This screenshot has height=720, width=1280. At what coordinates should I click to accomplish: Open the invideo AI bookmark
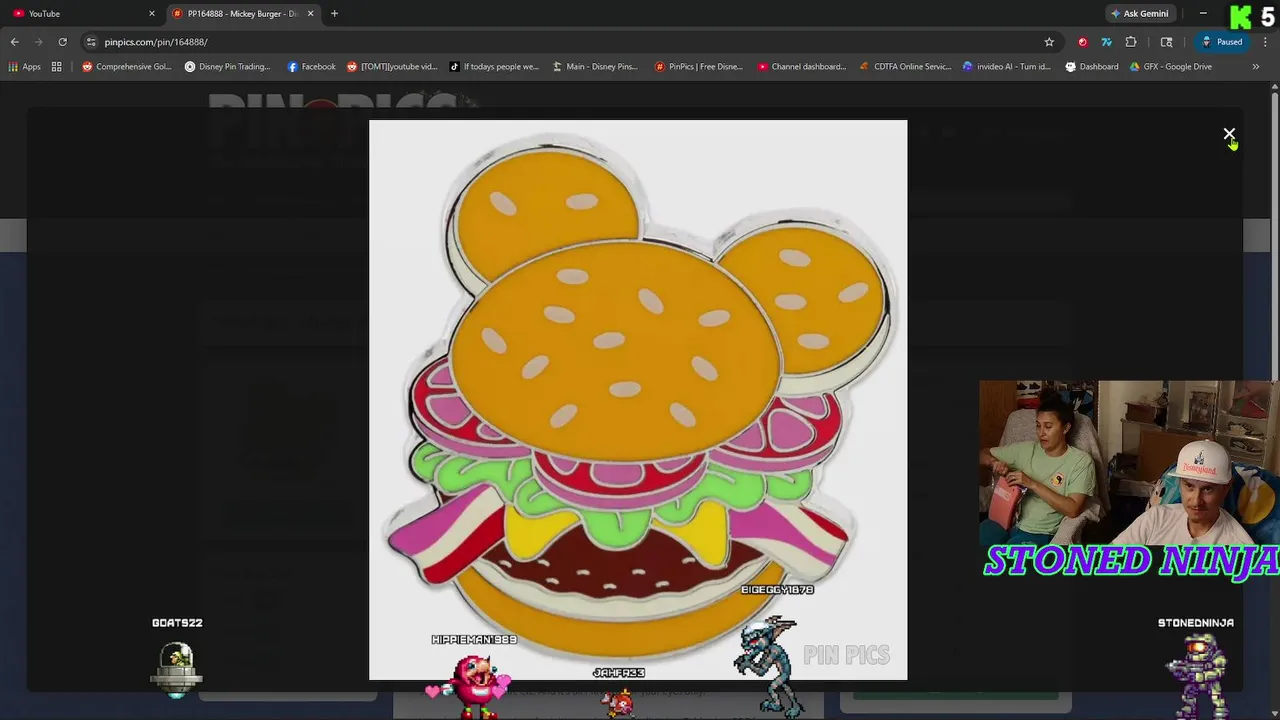(x=1007, y=67)
